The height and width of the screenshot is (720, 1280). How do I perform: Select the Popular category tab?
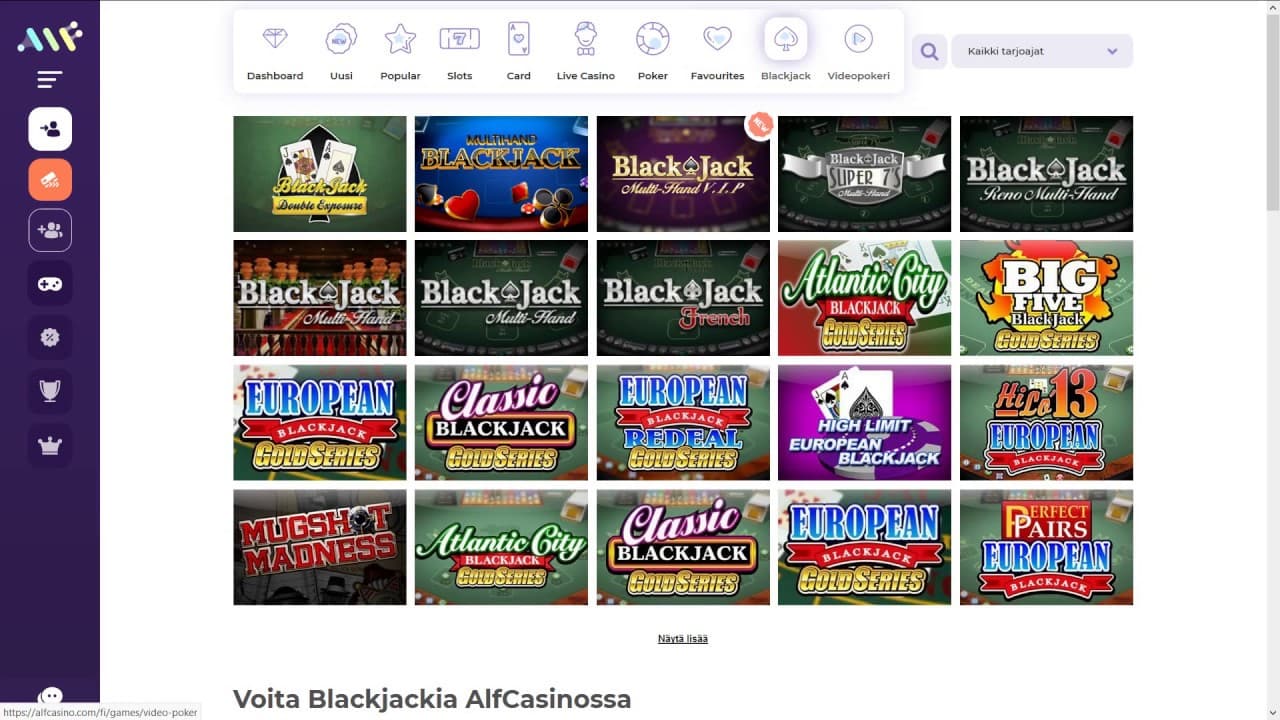[x=400, y=52]
